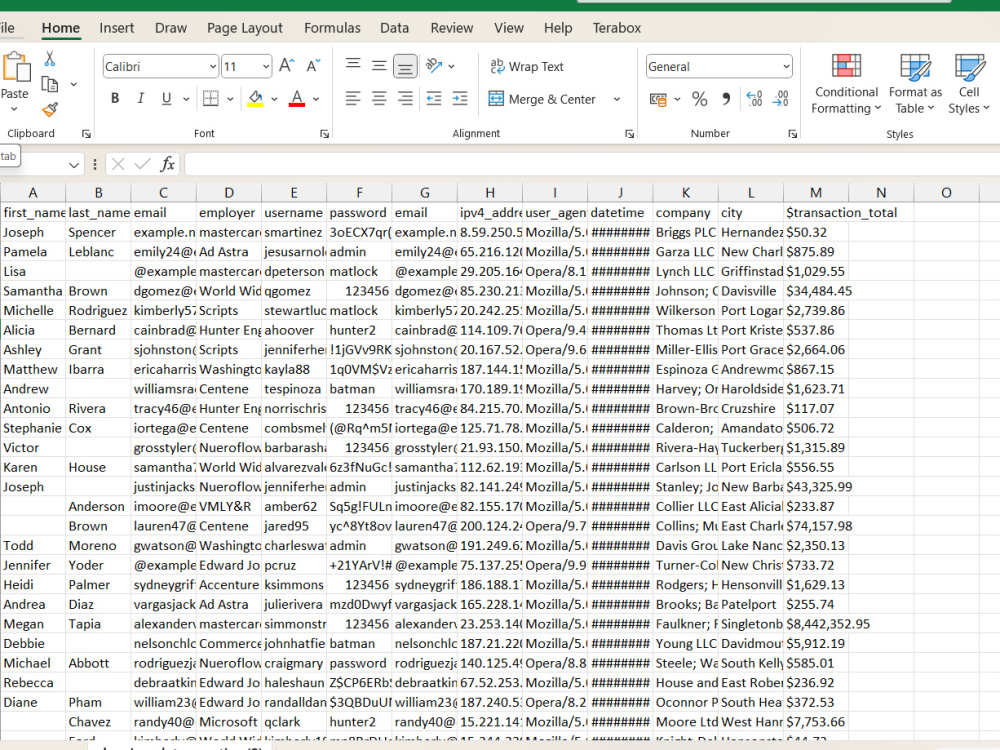This screenshot has height=750, width=1000.
Task: Select Bottom Align icon
Action: click(405, 66)
